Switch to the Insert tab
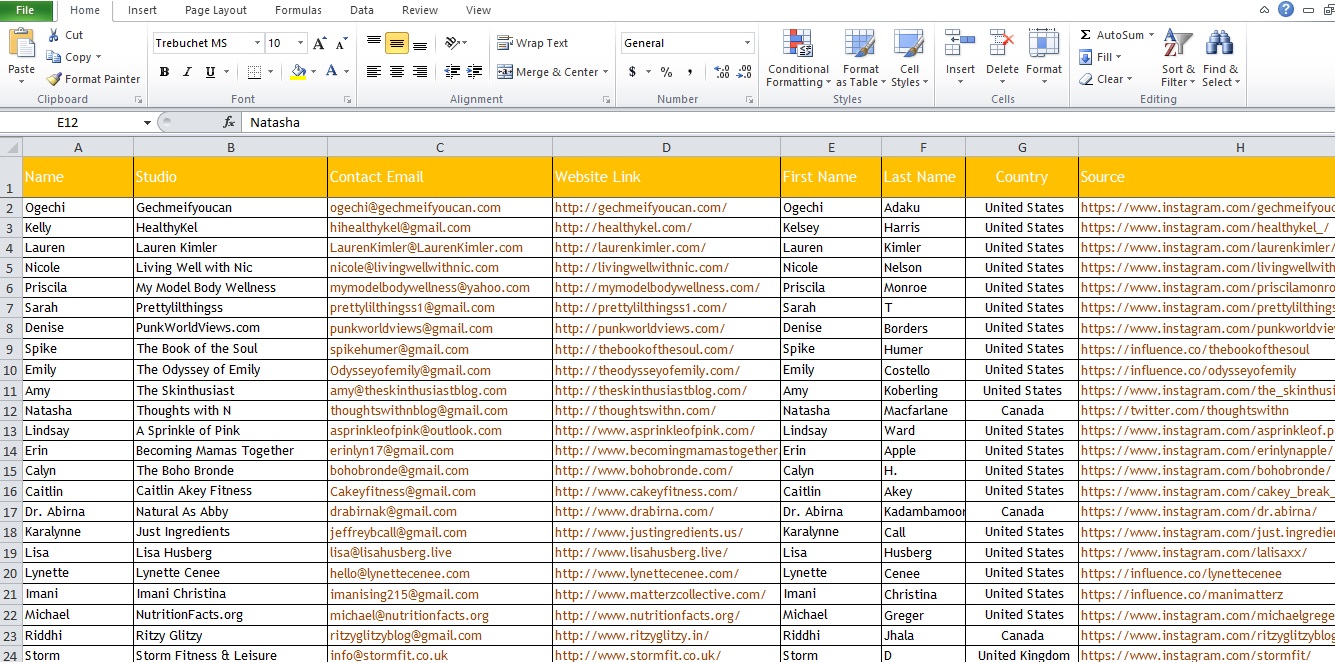The height and width of the screenshot is (663, 1335). pos(142,10)
